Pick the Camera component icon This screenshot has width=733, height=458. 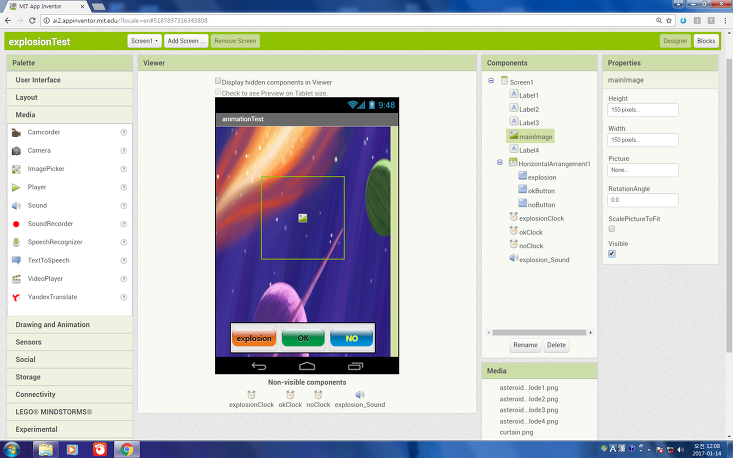[16, 151]
